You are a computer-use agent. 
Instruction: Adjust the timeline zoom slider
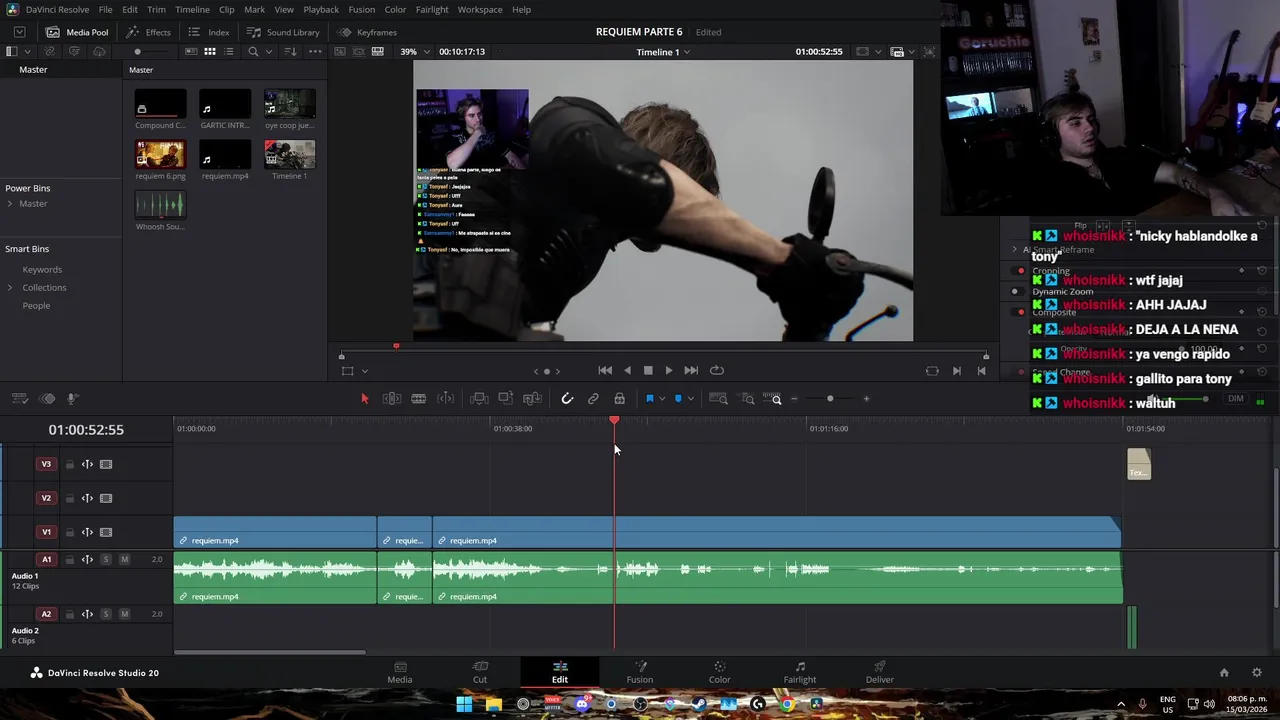(830, 399)
